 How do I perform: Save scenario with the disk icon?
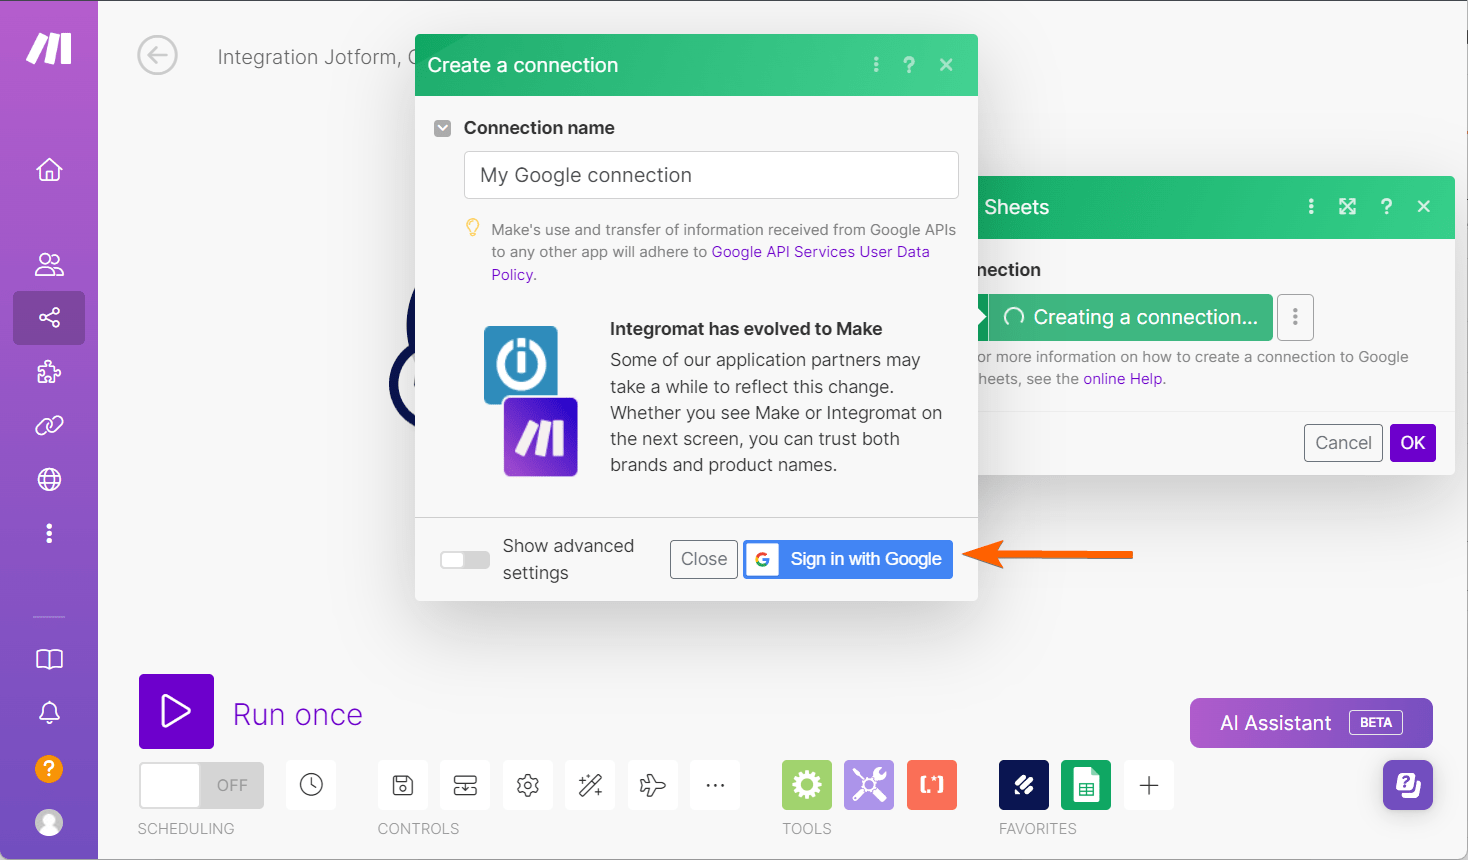(x=403, y=785)
